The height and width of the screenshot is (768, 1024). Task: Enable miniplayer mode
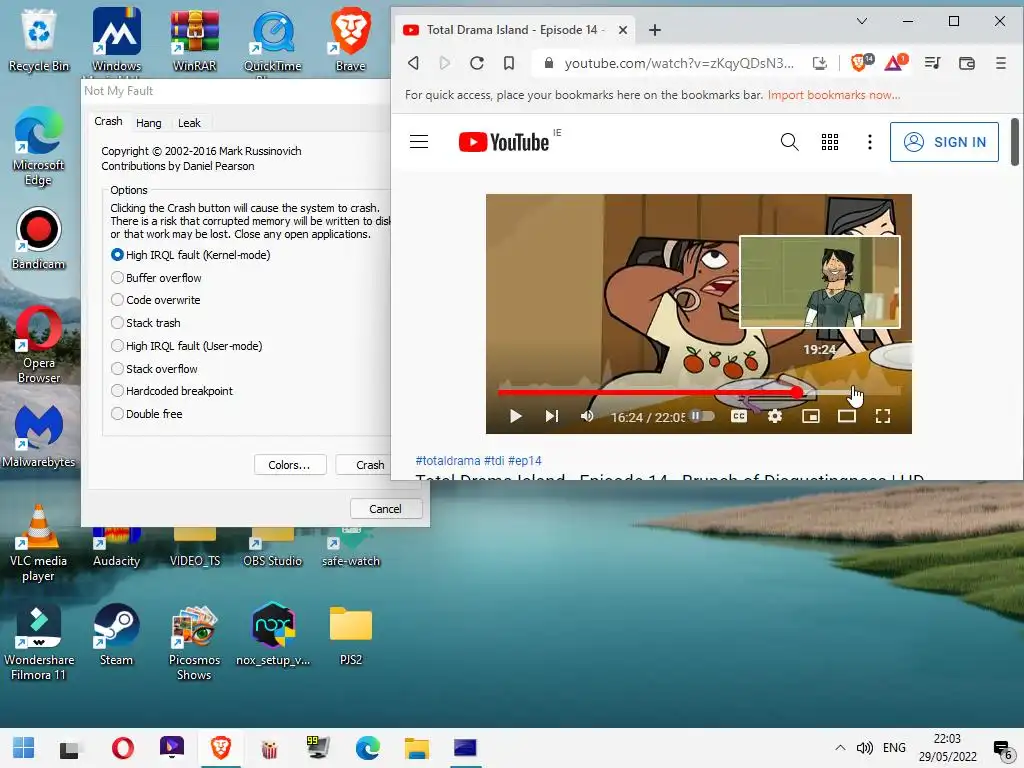tap(810, 416)
